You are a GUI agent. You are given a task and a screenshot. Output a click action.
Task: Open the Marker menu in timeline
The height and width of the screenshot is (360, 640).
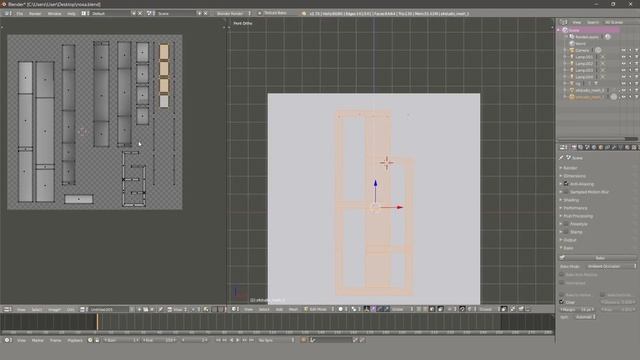pyautogui.click(x=38, y=340)
